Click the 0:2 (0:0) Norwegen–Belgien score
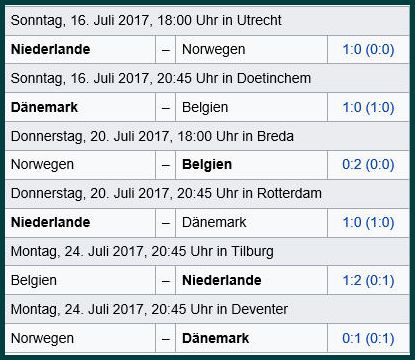Image resolution: width=415 pixels, height=360 pixels. [368, 165]
